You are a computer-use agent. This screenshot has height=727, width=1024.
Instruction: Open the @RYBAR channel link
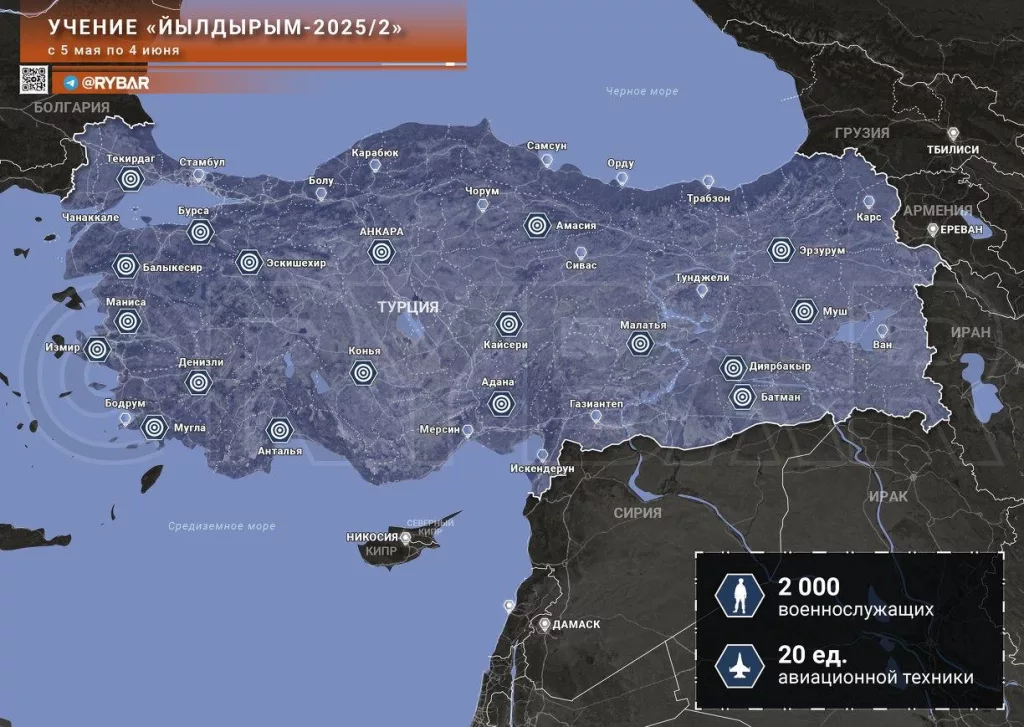click(116, 83)
